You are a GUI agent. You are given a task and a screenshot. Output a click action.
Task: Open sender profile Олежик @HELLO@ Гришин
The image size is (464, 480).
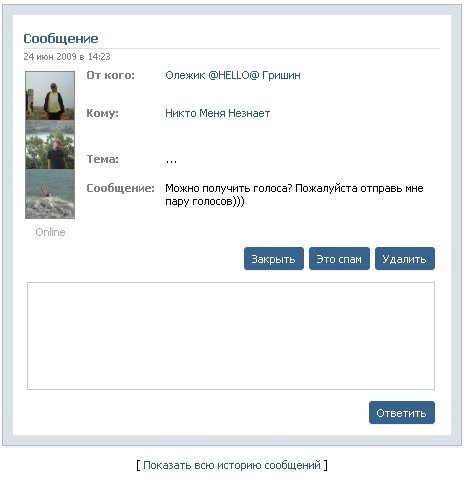(233, 75)
